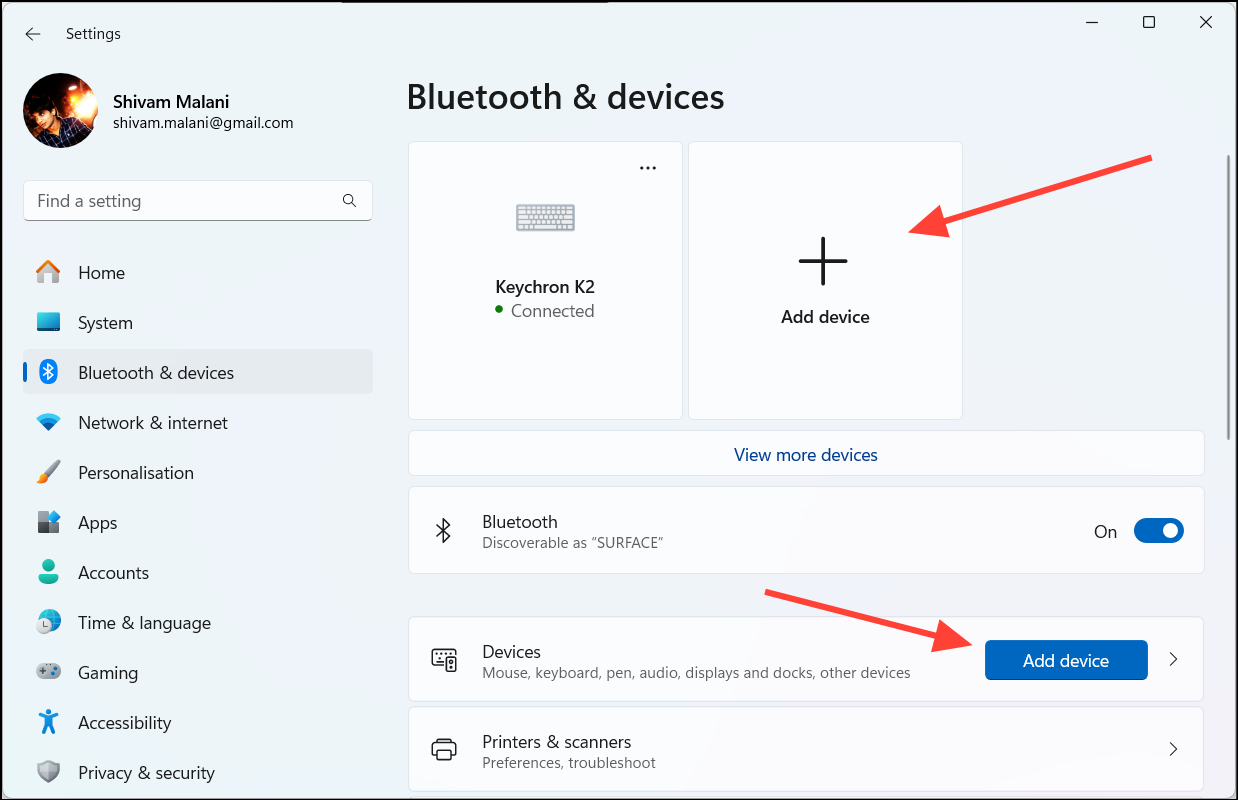Go to System settings
1238x800 pixels.
(x=198, y=322)
